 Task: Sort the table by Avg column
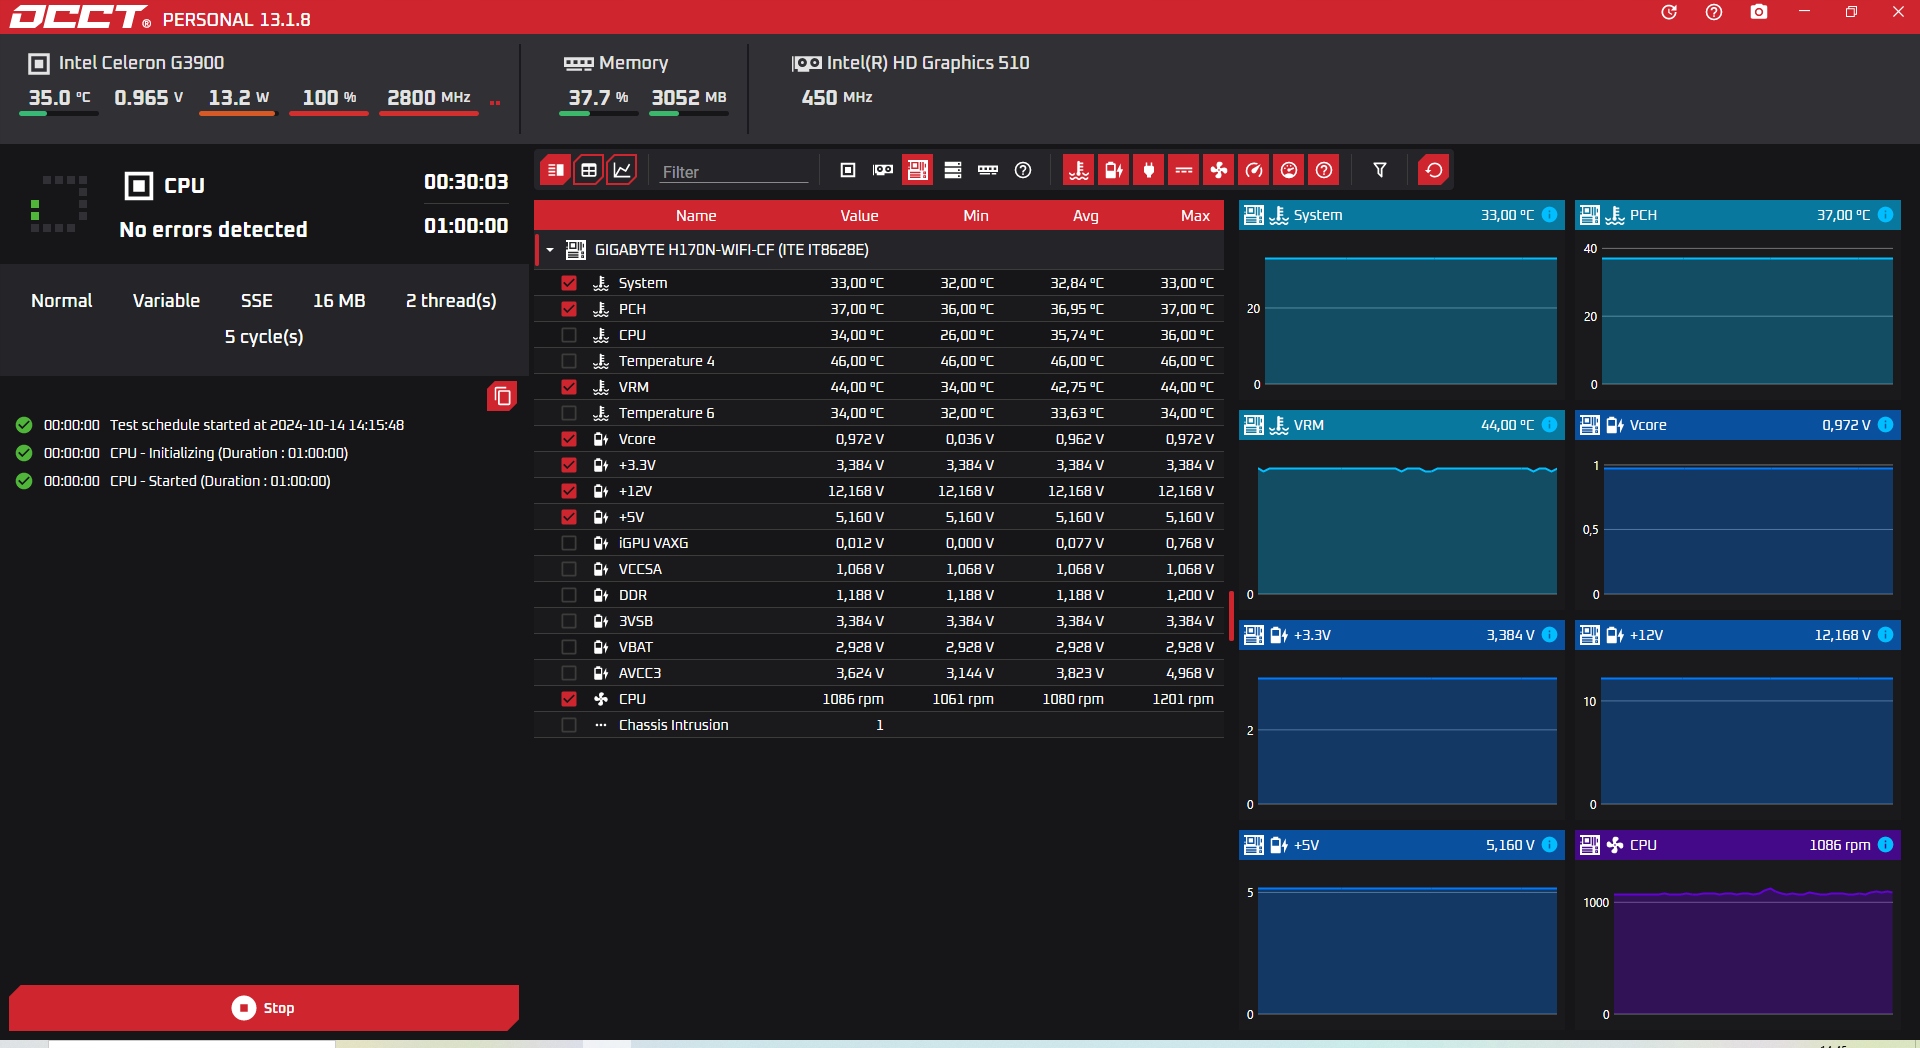pos(1086,216)
